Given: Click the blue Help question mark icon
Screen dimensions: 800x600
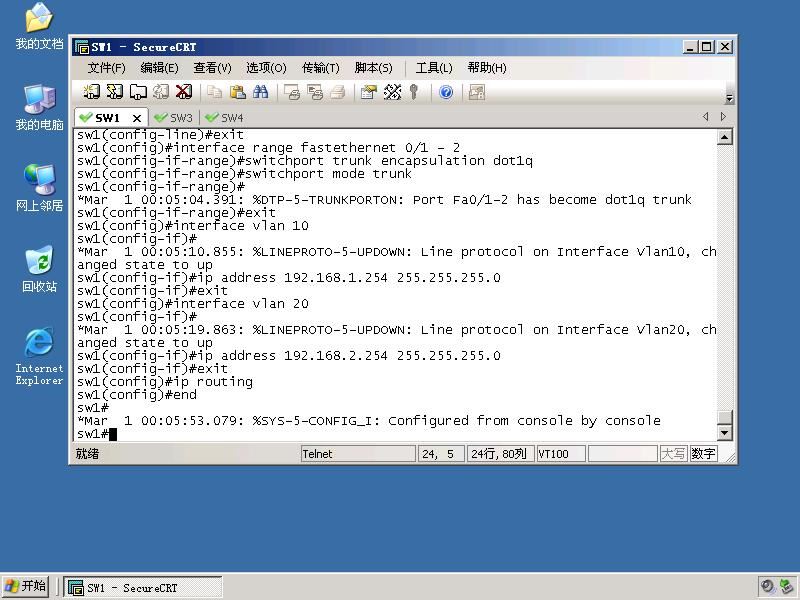Looking at the screenshot, I should (446, 92).
